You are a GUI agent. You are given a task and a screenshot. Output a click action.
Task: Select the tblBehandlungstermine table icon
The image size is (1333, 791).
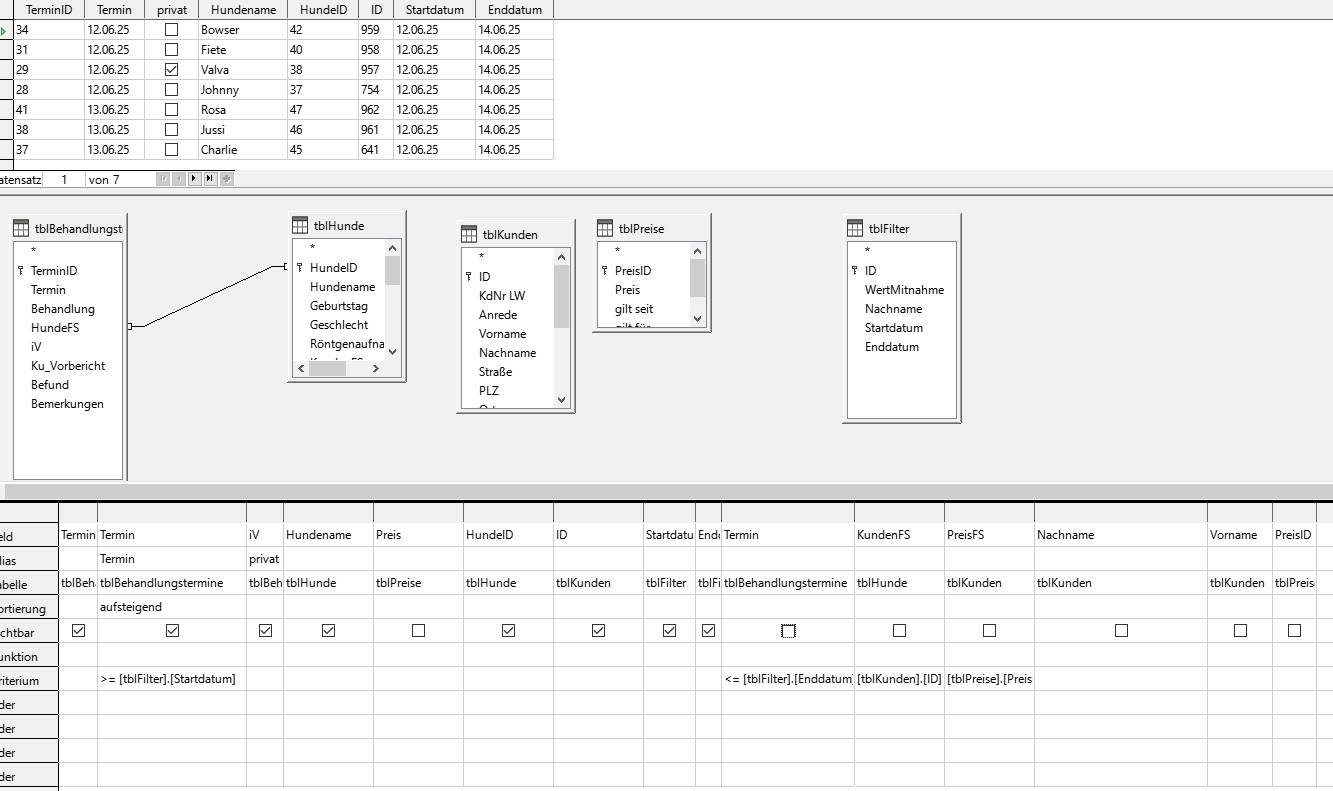pyautogui.click(x=21, y=228)
